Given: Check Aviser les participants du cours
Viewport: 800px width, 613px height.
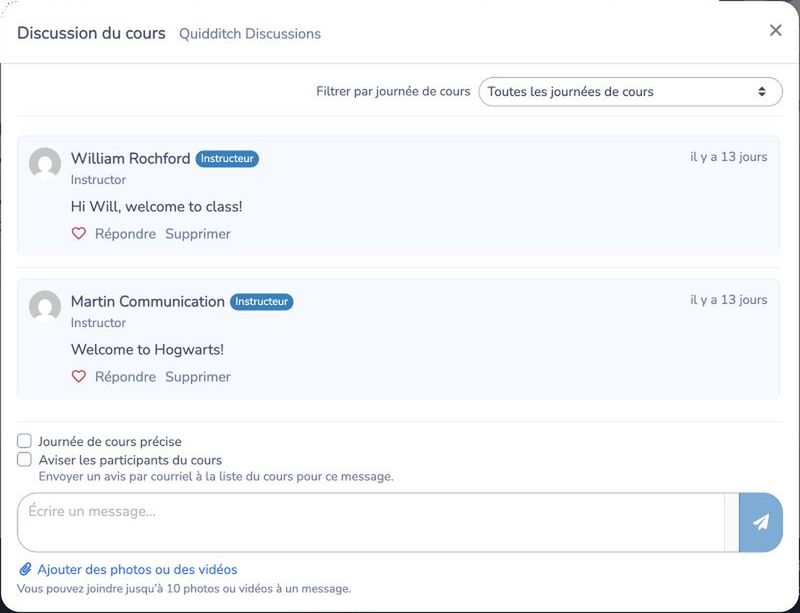Looking at the screenshot, I should coord(24,459).
